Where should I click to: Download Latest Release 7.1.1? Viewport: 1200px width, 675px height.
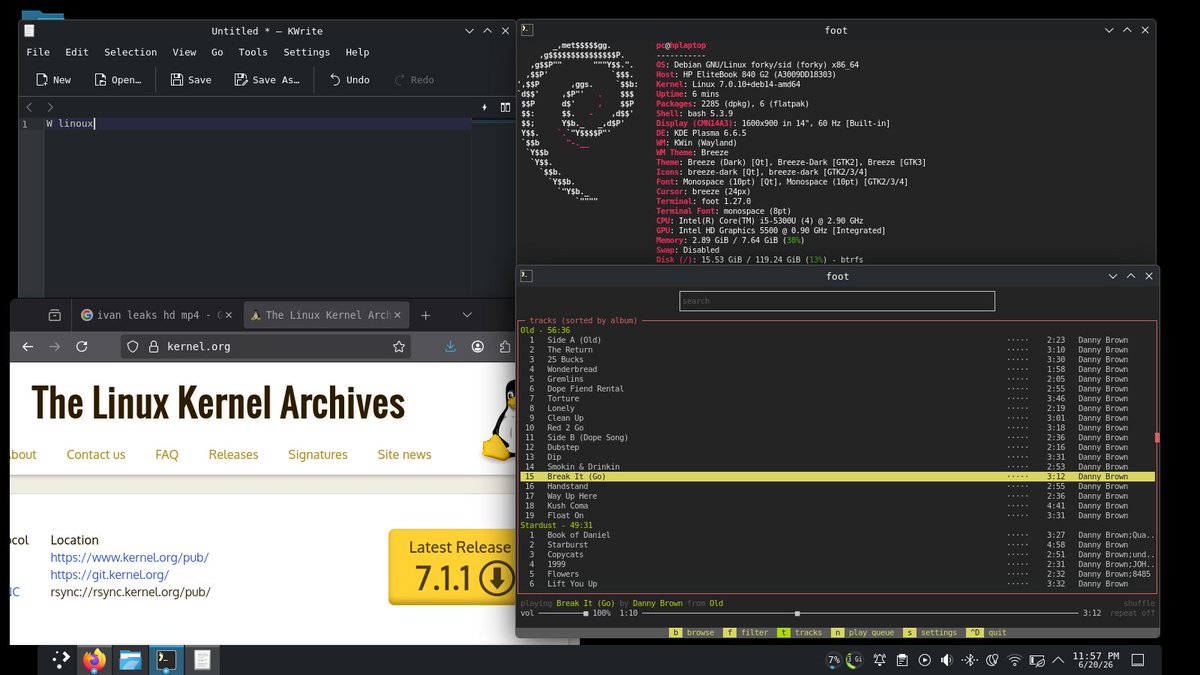(450, 567)
